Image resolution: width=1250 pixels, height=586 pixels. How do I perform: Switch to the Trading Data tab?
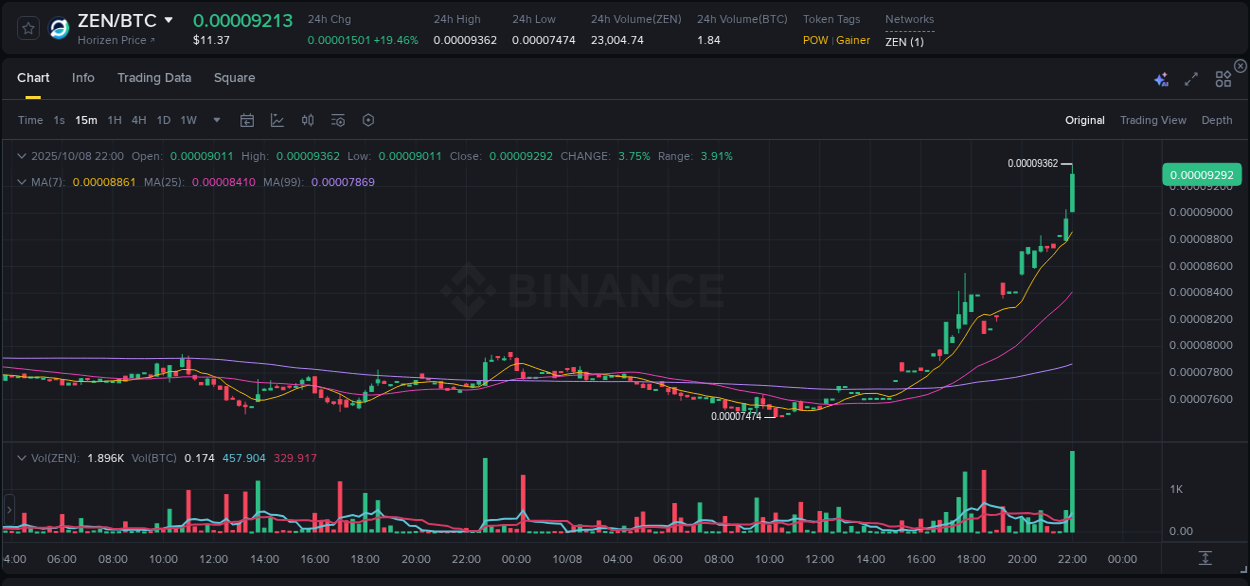tap(154, 77)
